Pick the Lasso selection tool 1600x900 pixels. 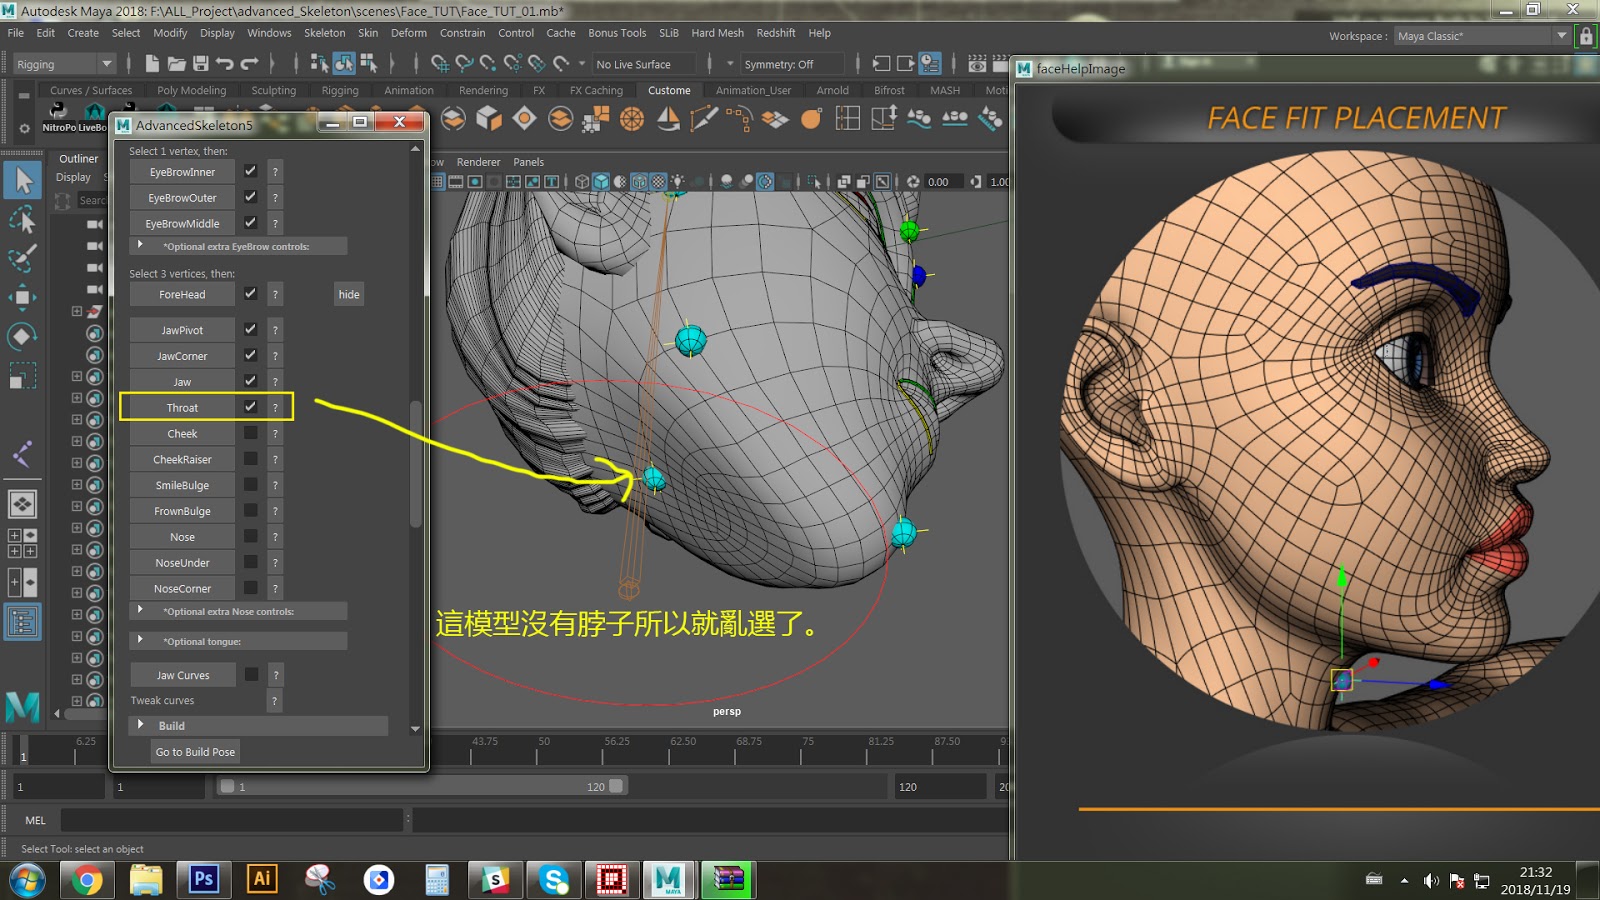click(x=21, y=220)
